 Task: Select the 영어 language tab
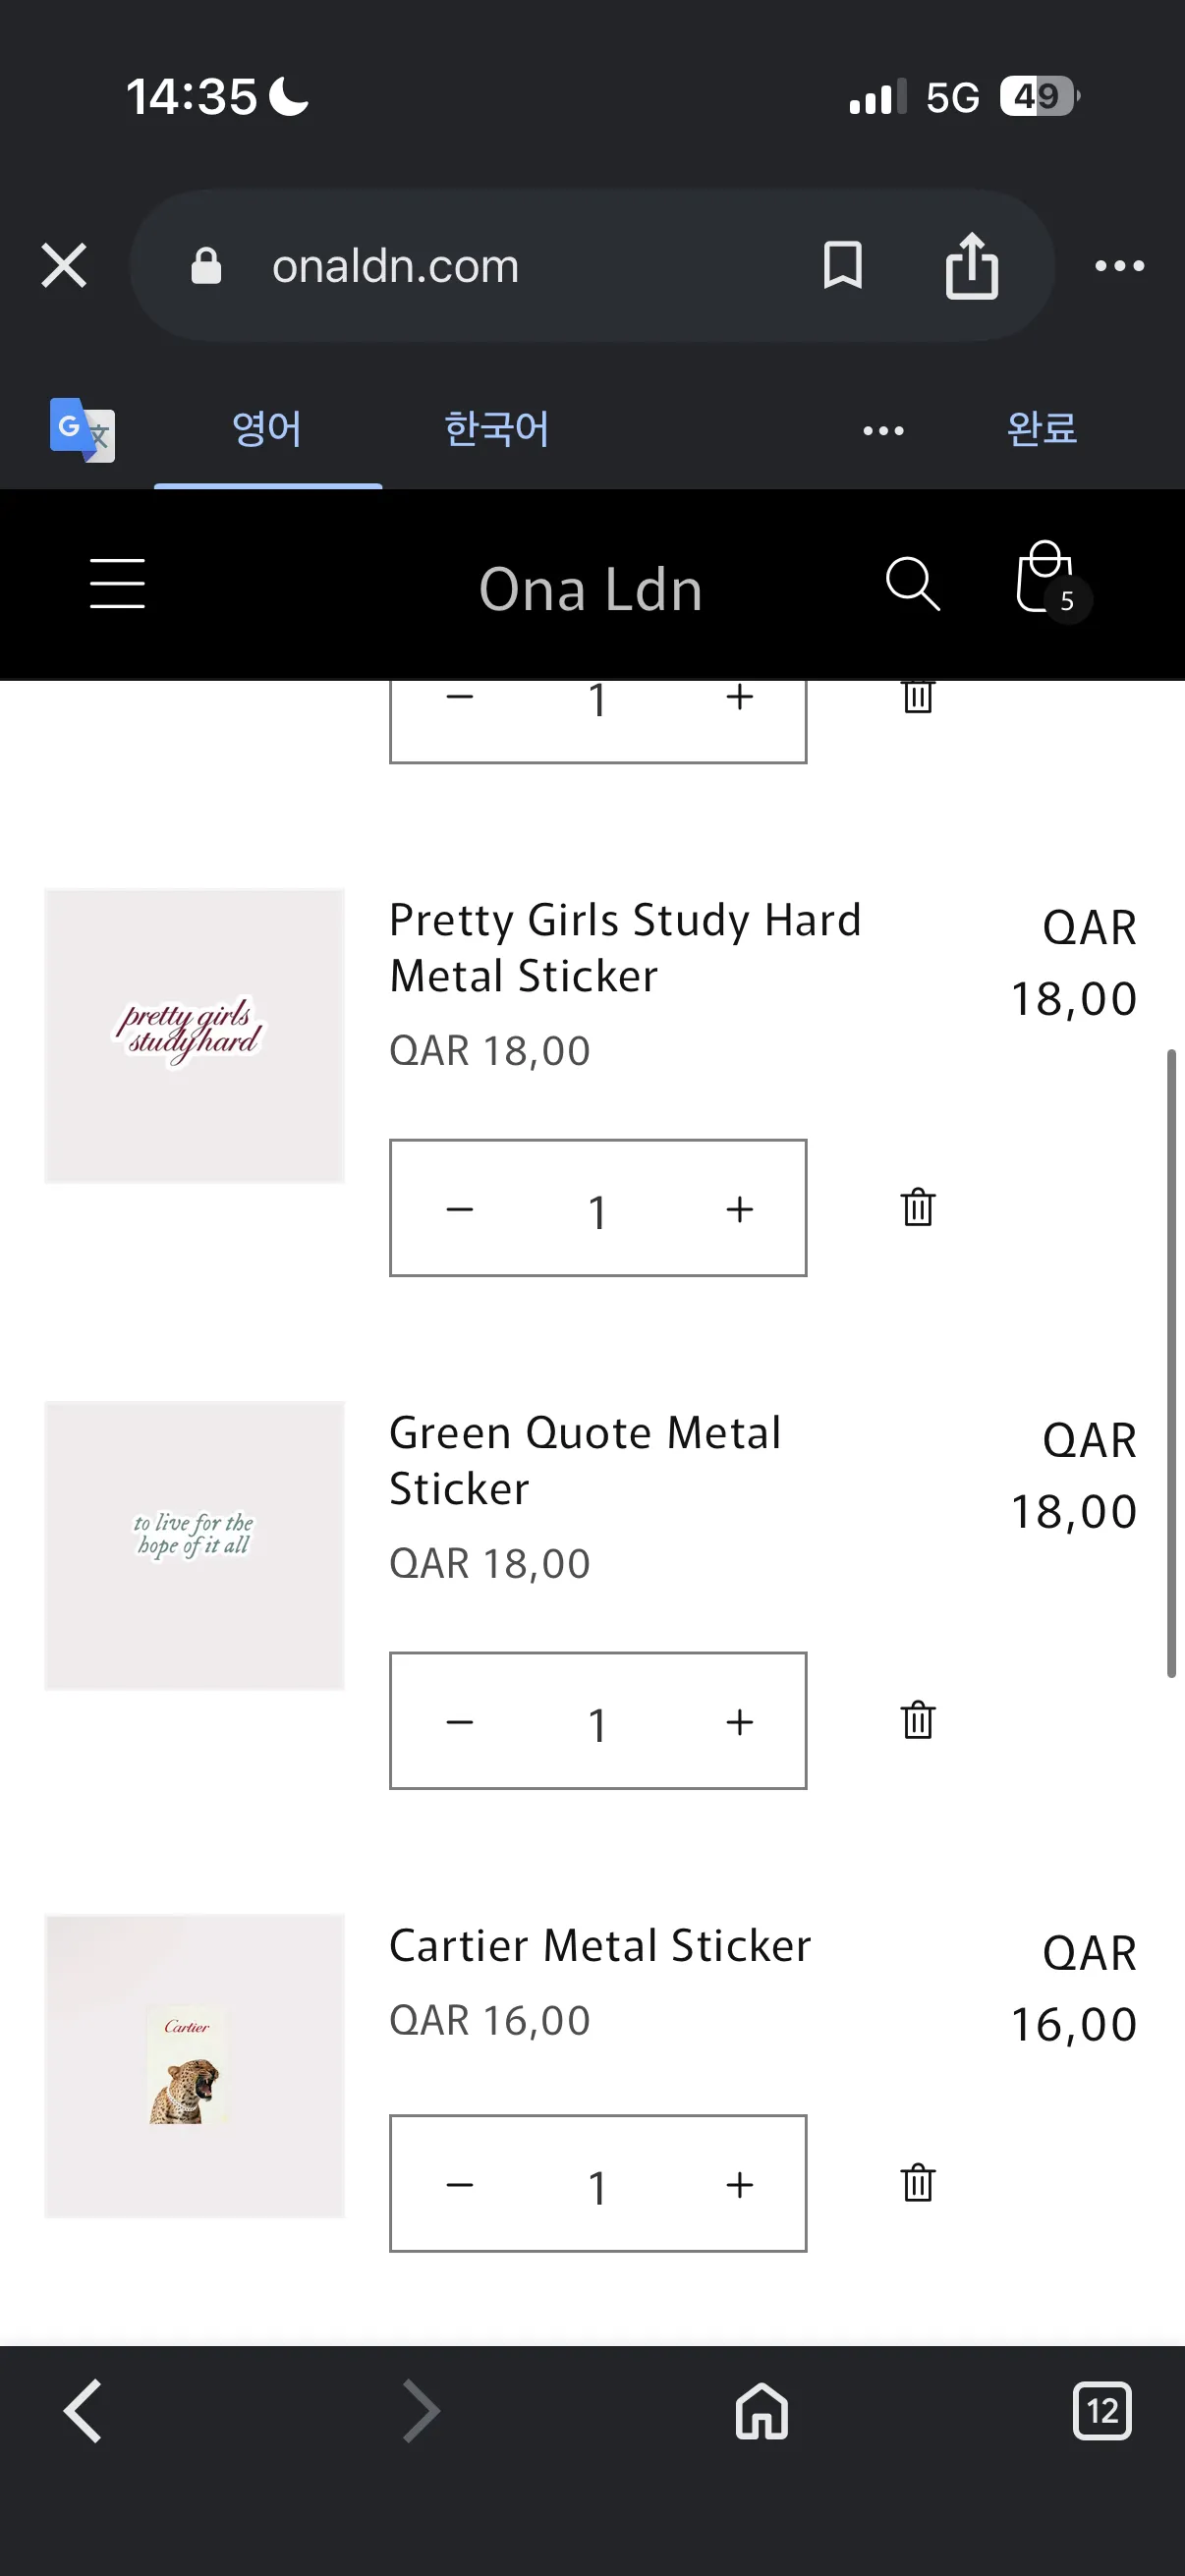click(266, 429)
